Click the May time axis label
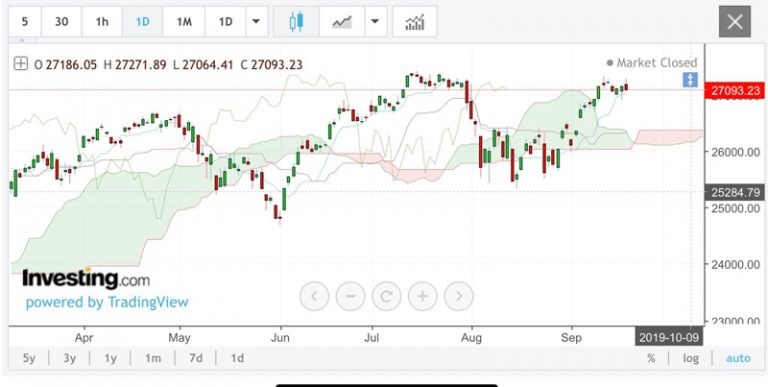Image resolution: width=768 pixels, height=387 pixels. (179, 338)
